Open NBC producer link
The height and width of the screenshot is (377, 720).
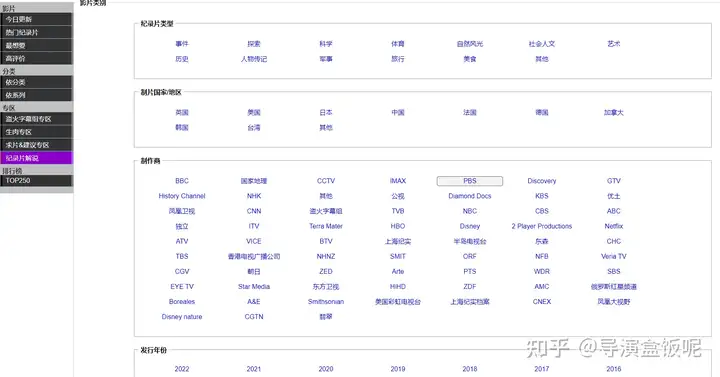(x=470, y=211)
